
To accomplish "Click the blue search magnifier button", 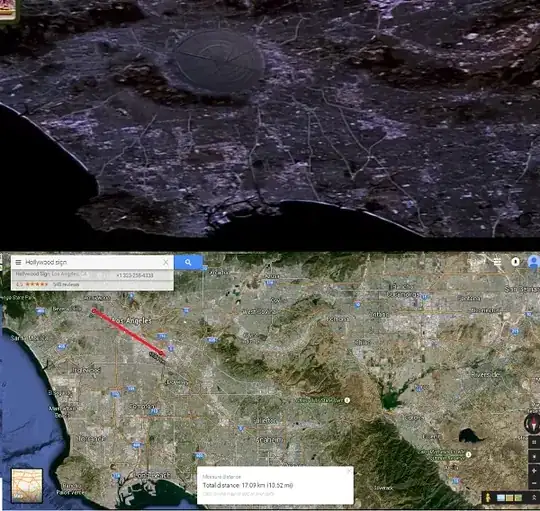I will pos(188,262).
